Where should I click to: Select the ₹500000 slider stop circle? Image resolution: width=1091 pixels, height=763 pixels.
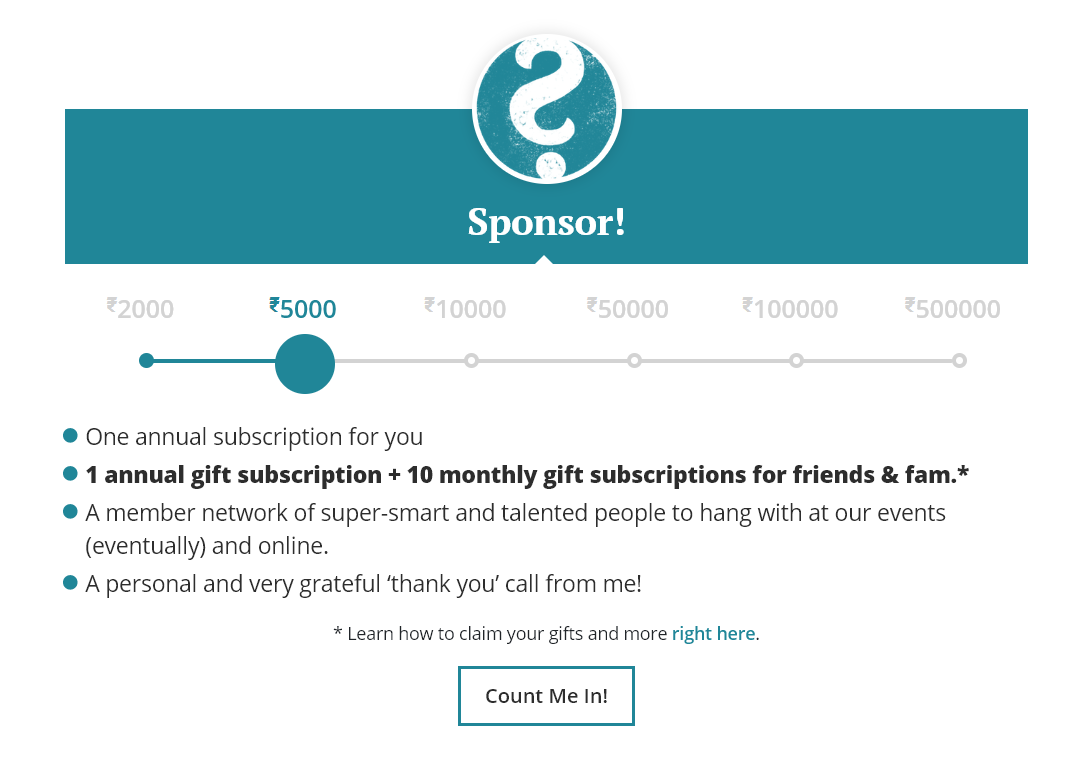tap(959, 360)
